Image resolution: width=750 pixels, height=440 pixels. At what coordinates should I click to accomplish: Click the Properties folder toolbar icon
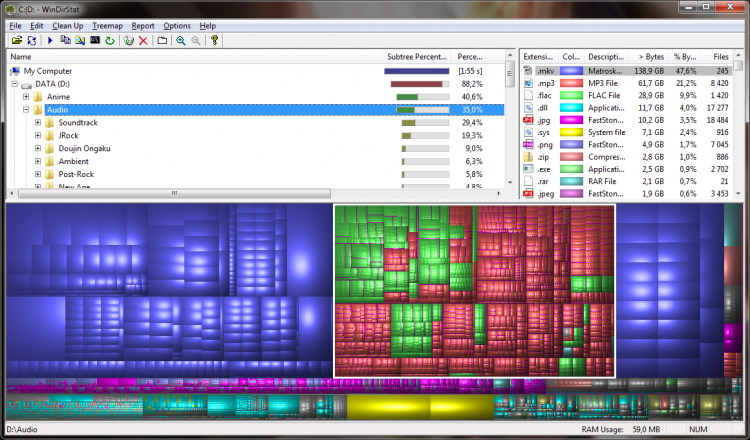[162, 41]
